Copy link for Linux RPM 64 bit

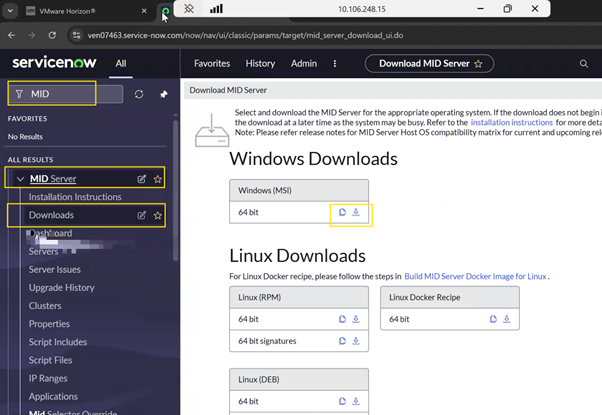pos(342,319)
